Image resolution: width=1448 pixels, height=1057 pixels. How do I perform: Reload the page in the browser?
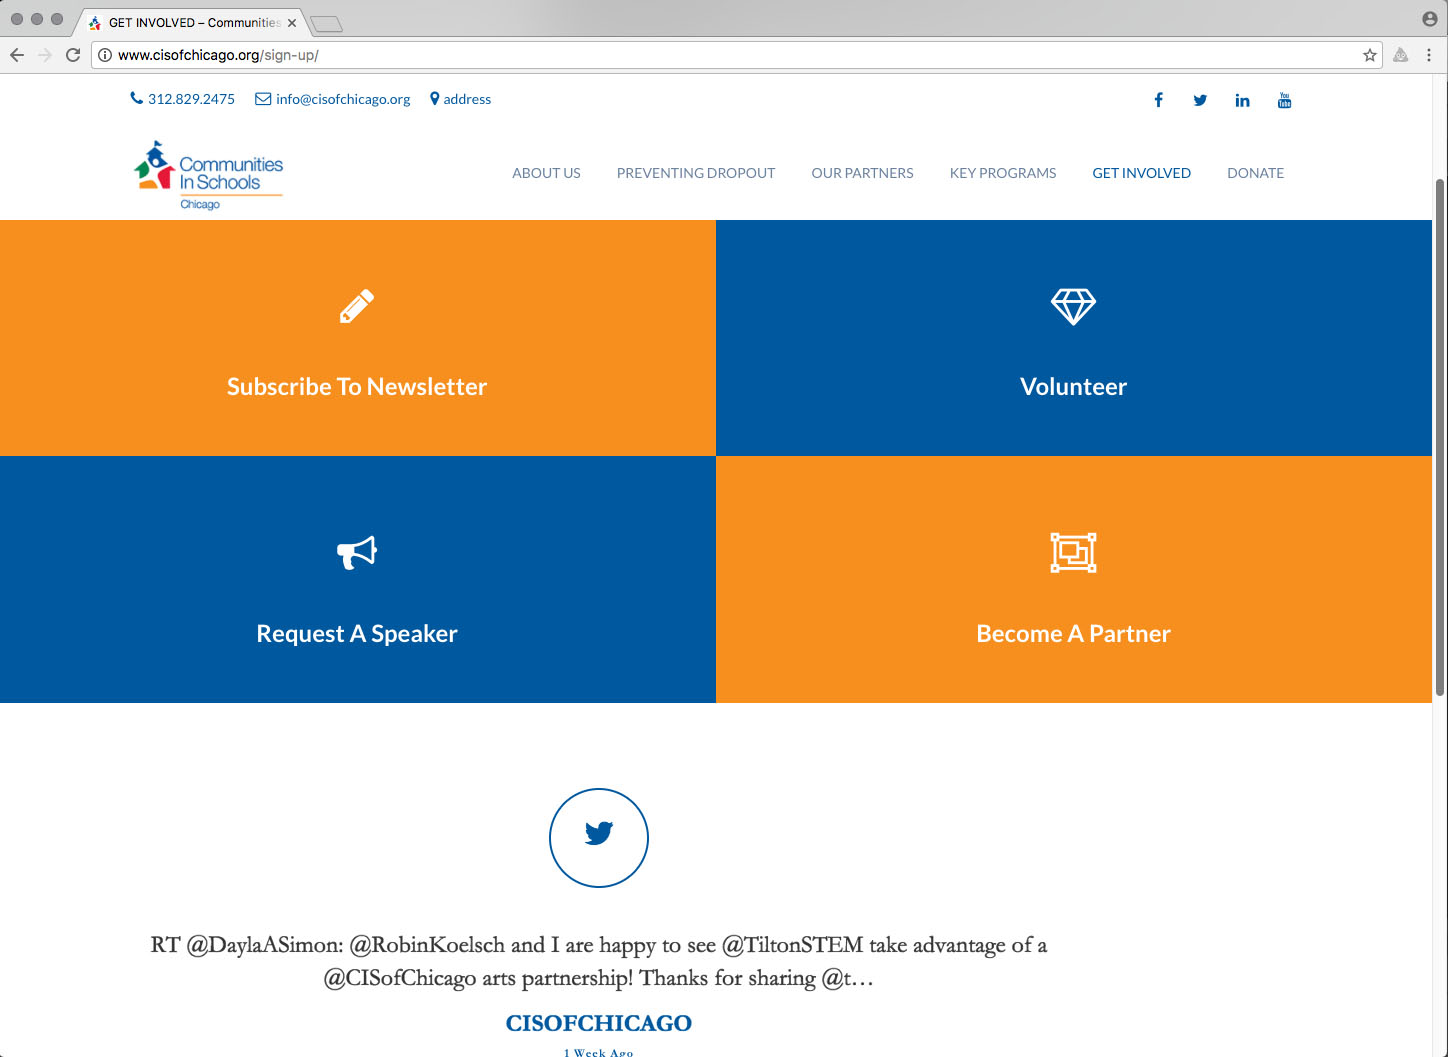[x=73, y=55]
